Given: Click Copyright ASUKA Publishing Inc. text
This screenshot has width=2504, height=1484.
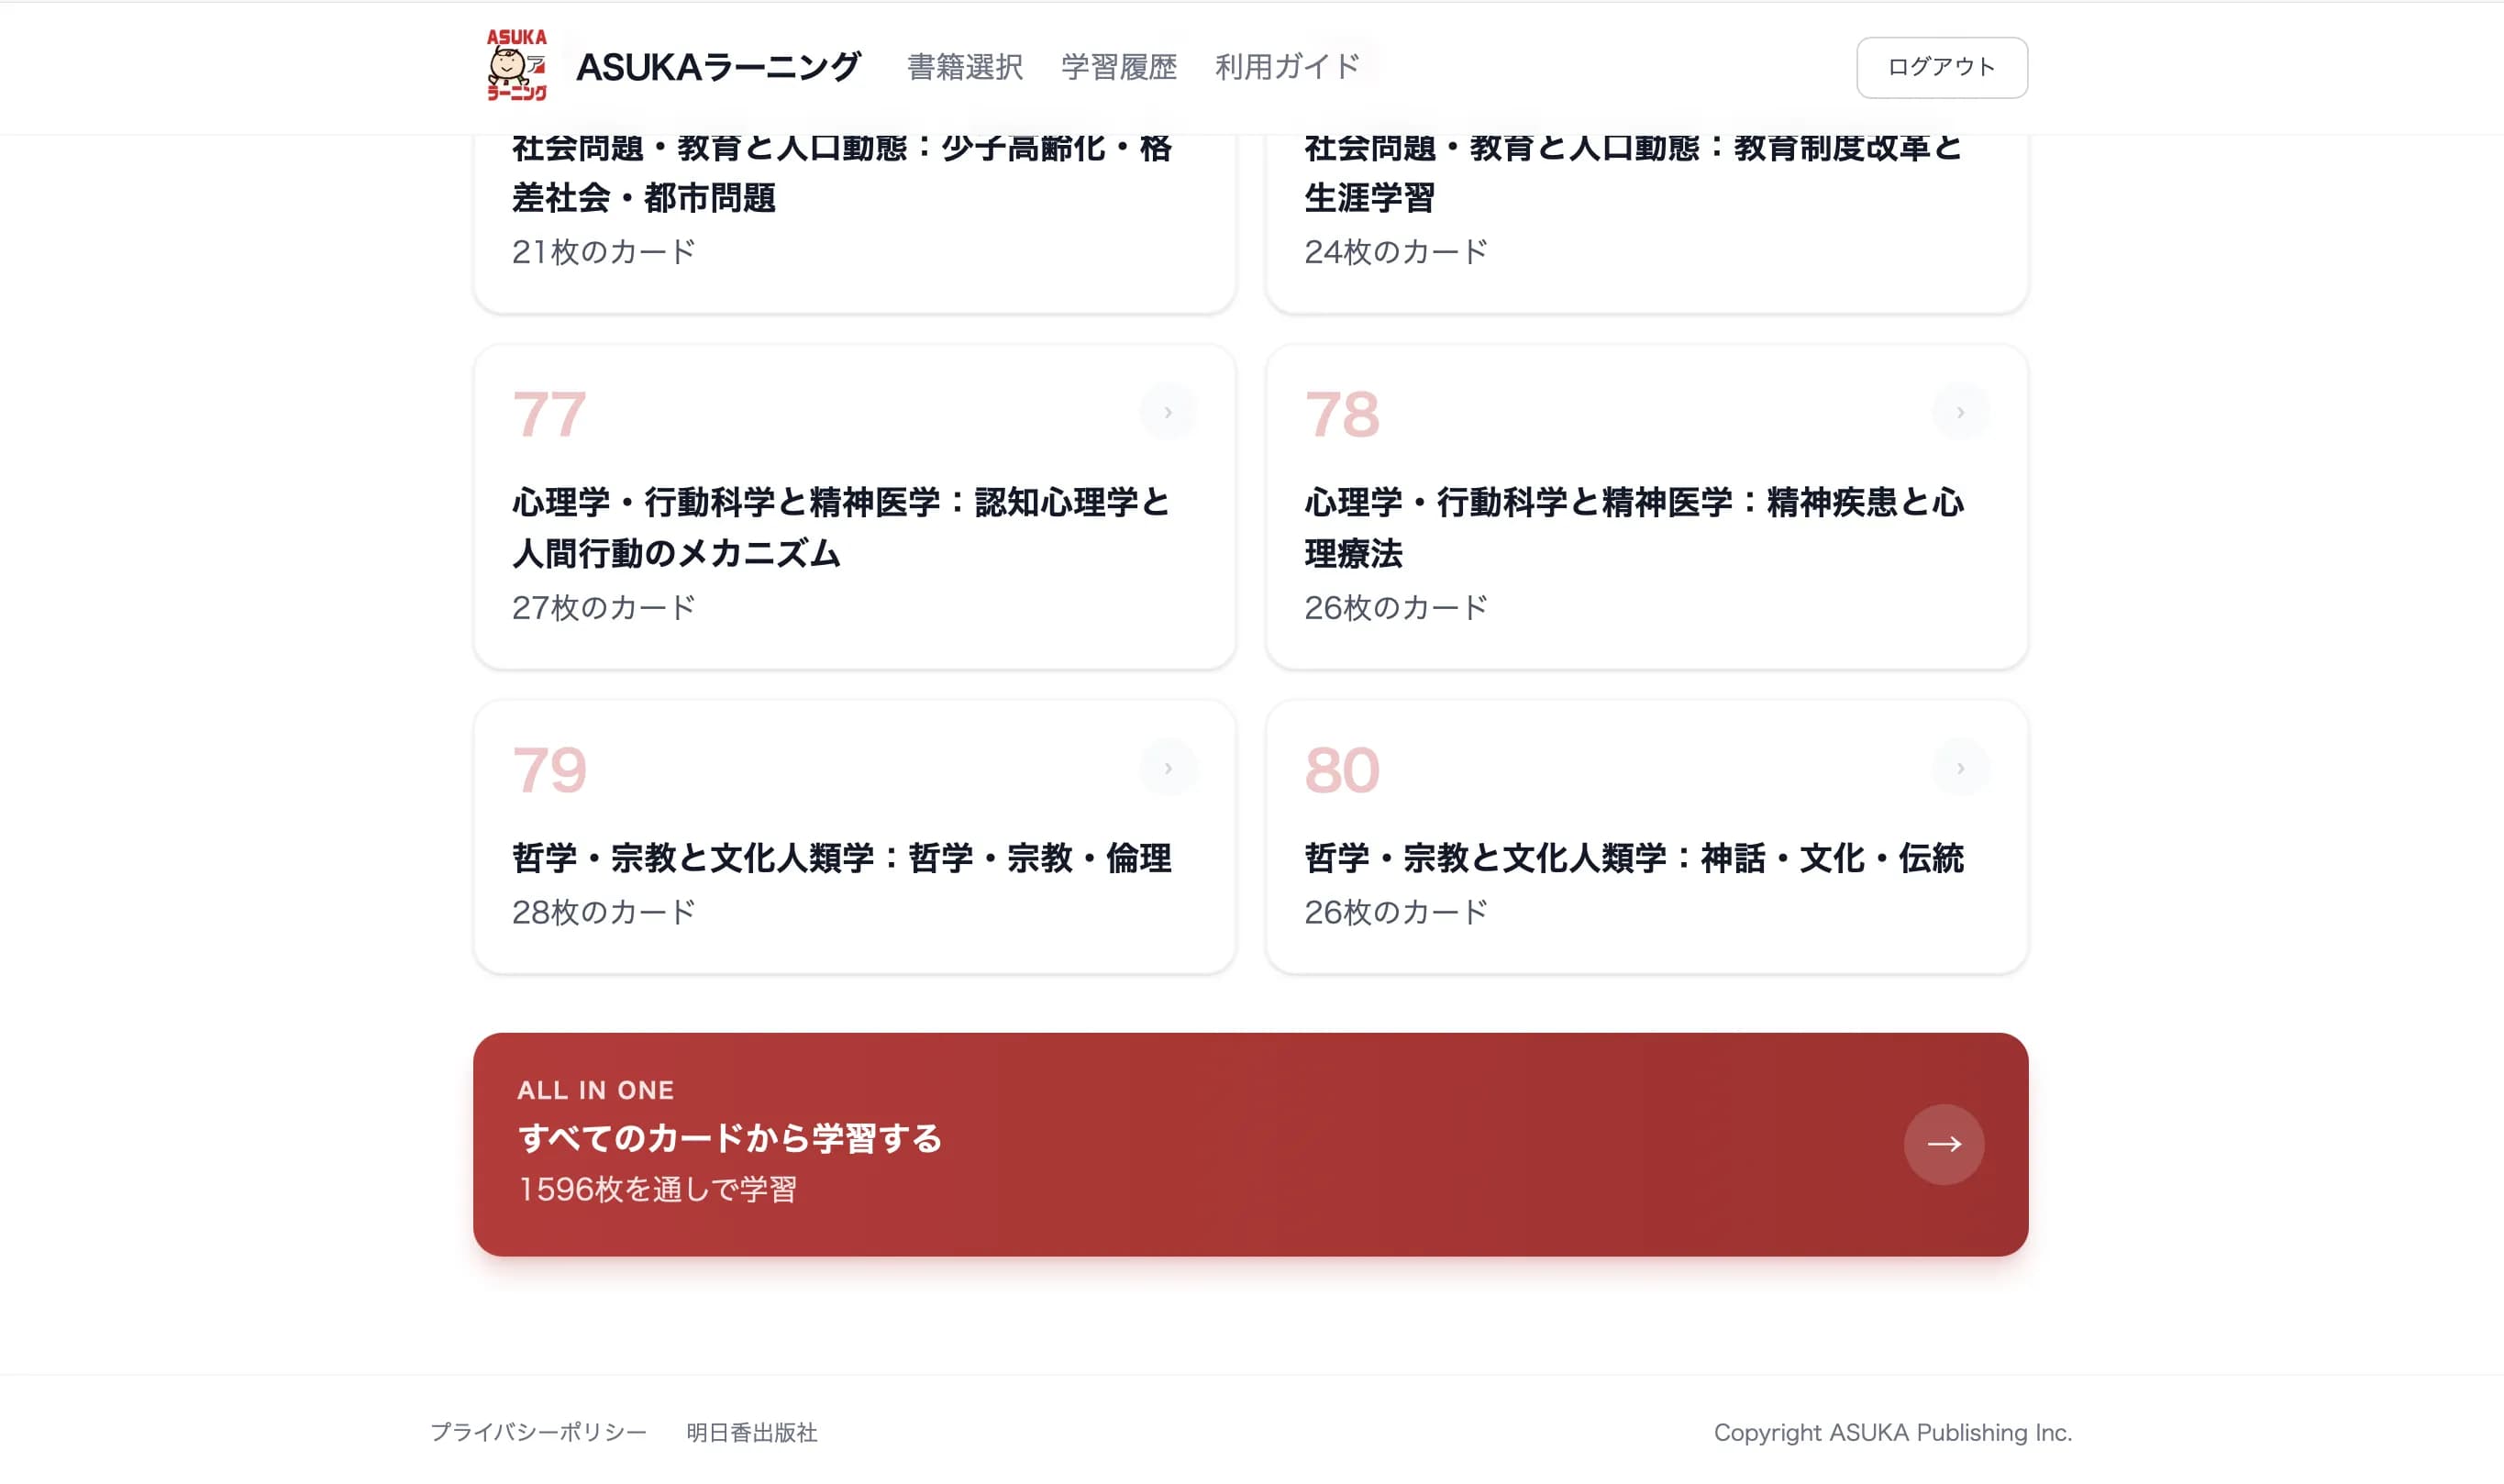Looking at the screenshot, I should coord(1892,1432).
